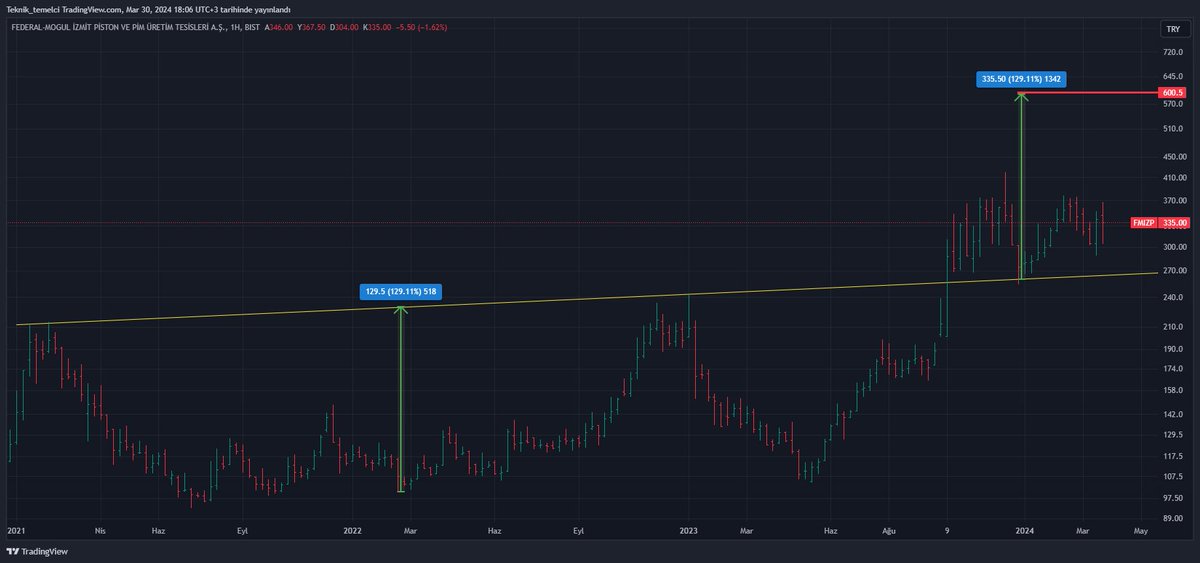Click the Teknik_temelci publisher header text
Viewport: 1200px width, 563px height.
point(147,9)
